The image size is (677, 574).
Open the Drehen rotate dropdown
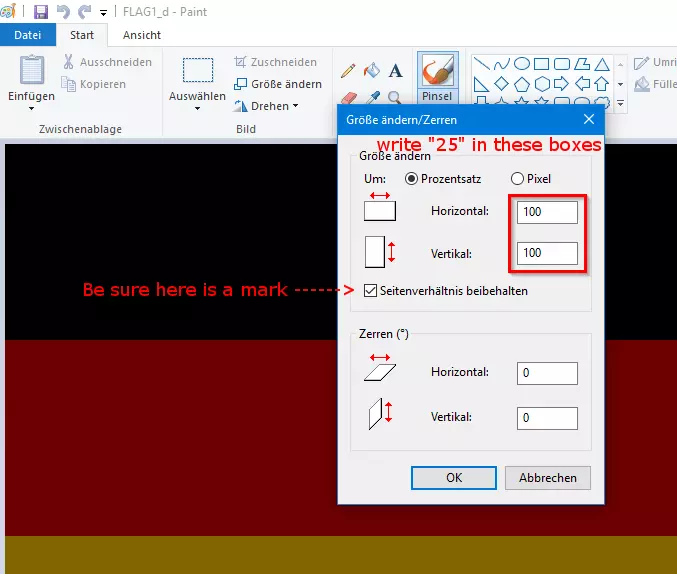coord(266,106)
